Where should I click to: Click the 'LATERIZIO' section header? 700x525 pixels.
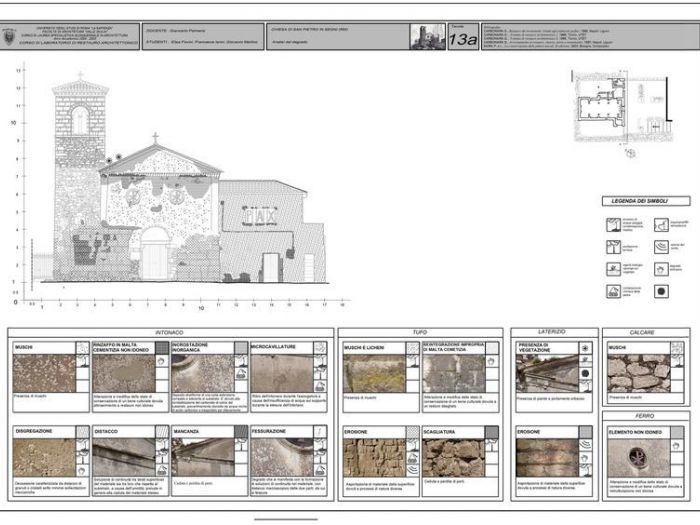pos(554,332)
